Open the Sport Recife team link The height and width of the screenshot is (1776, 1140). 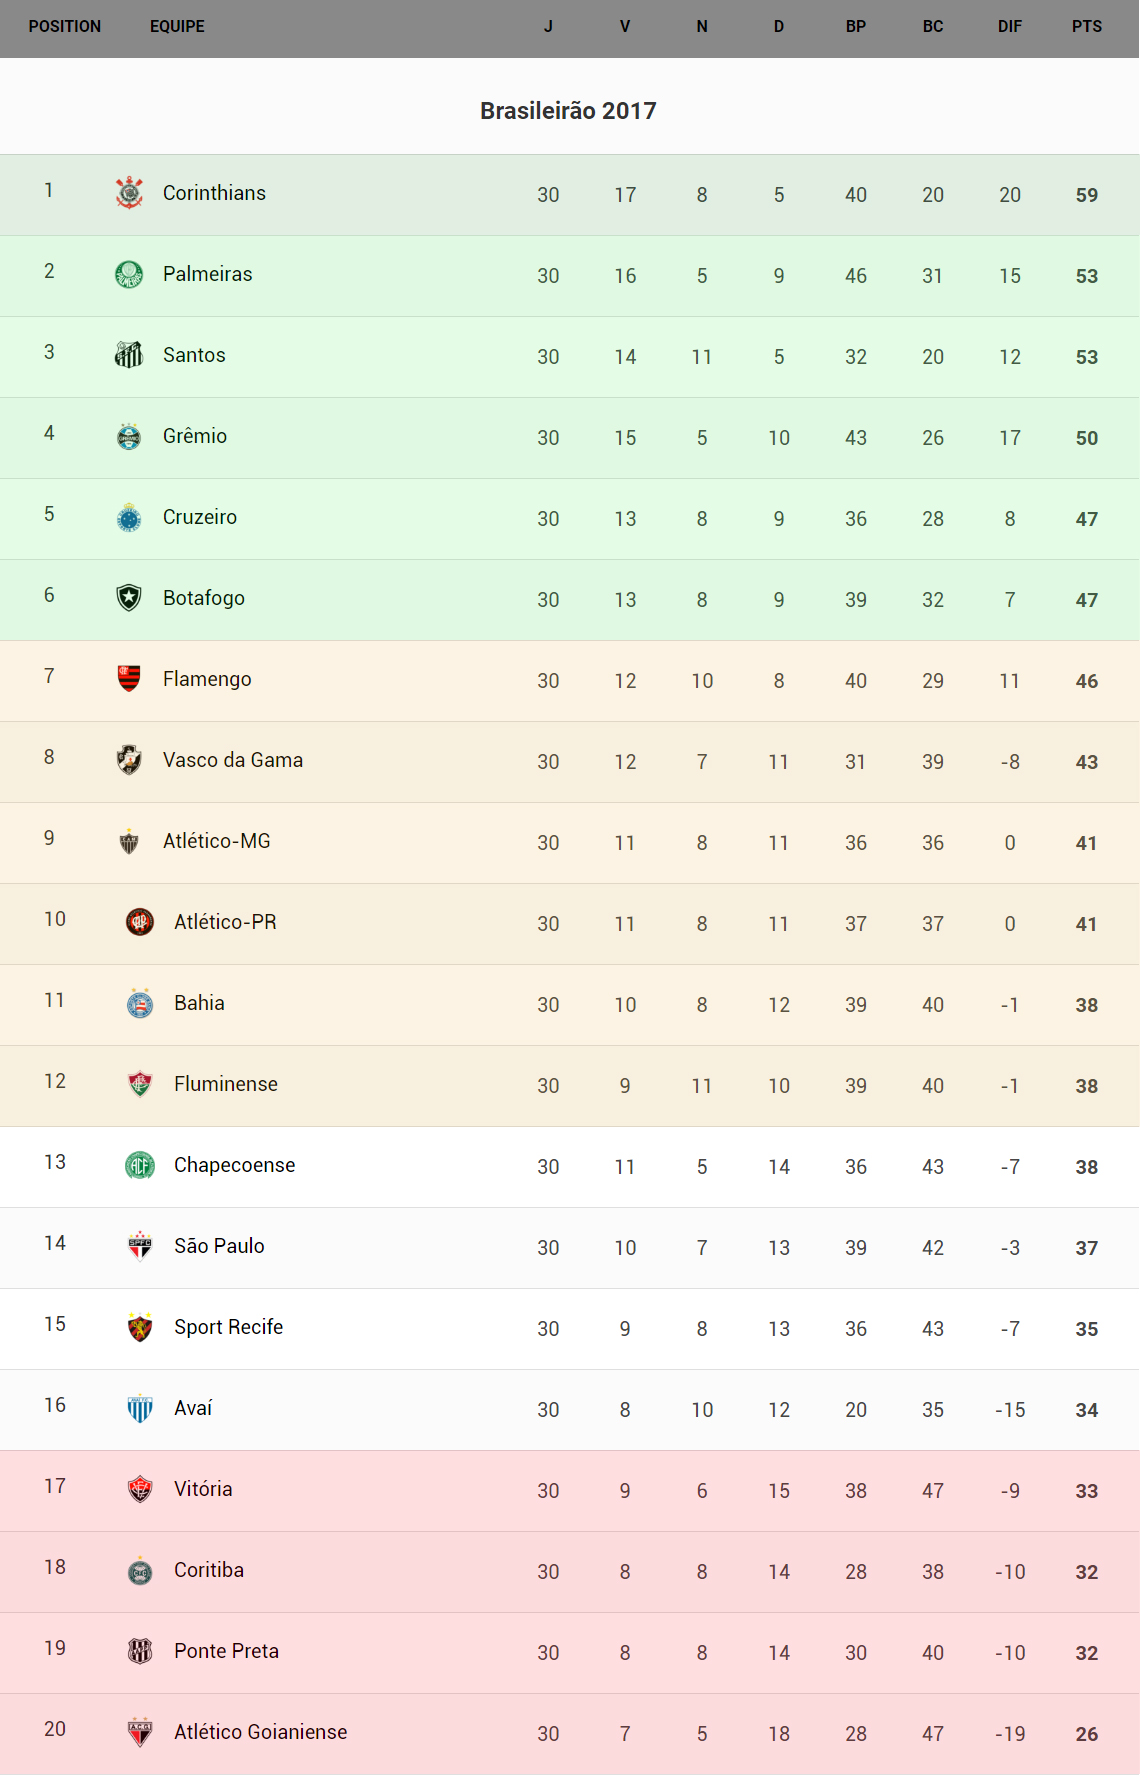228,1327
